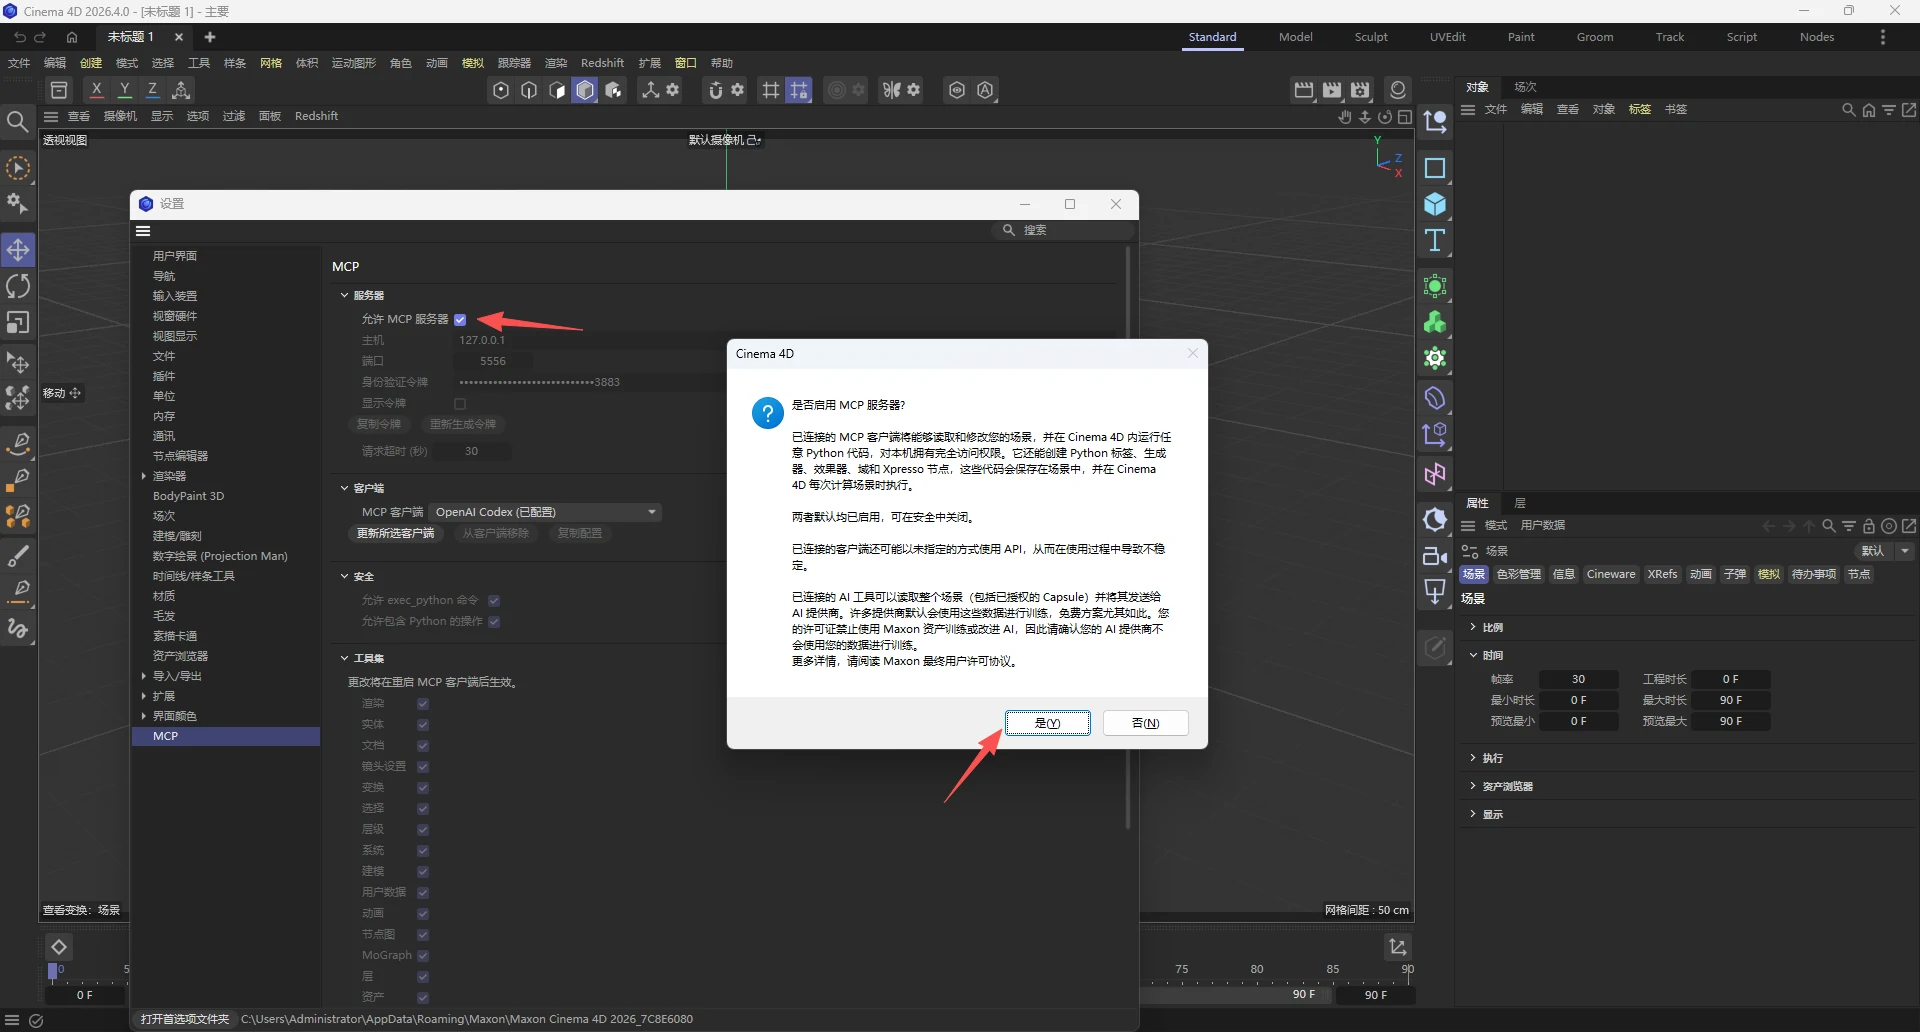Expand 导入/导出 in settings tree
1920x1032 pixels.
coord(144,676)
